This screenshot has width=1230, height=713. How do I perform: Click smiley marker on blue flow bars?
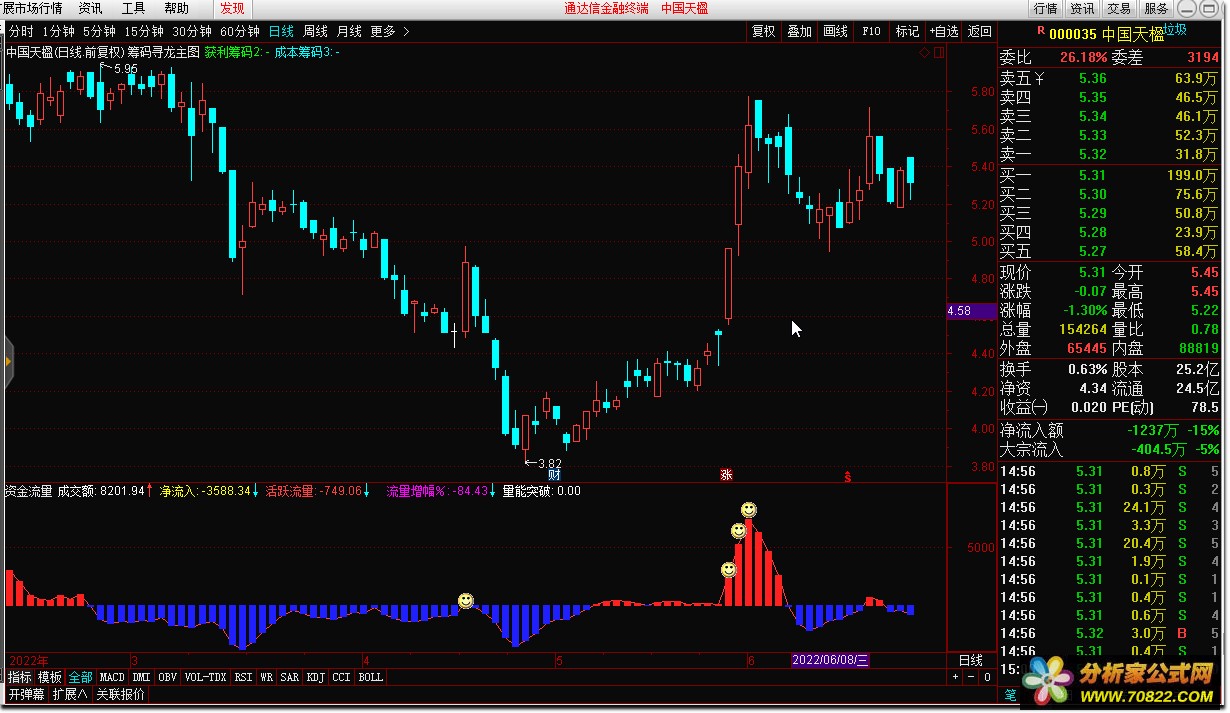point(466,601)
